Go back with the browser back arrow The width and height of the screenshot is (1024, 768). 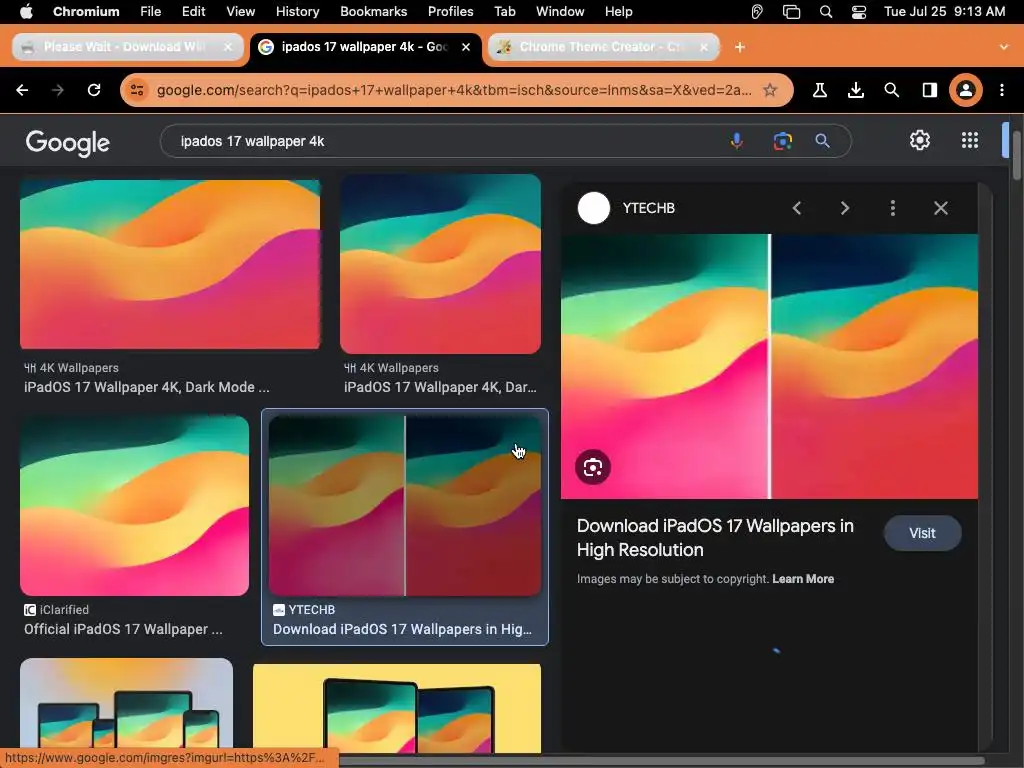[22, 90]
